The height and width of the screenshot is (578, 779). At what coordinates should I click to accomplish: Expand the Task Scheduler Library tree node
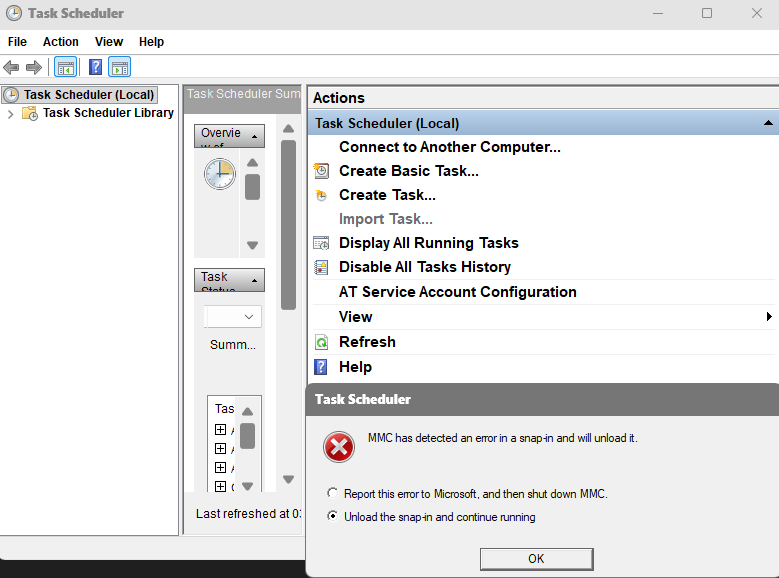(10, 114)
